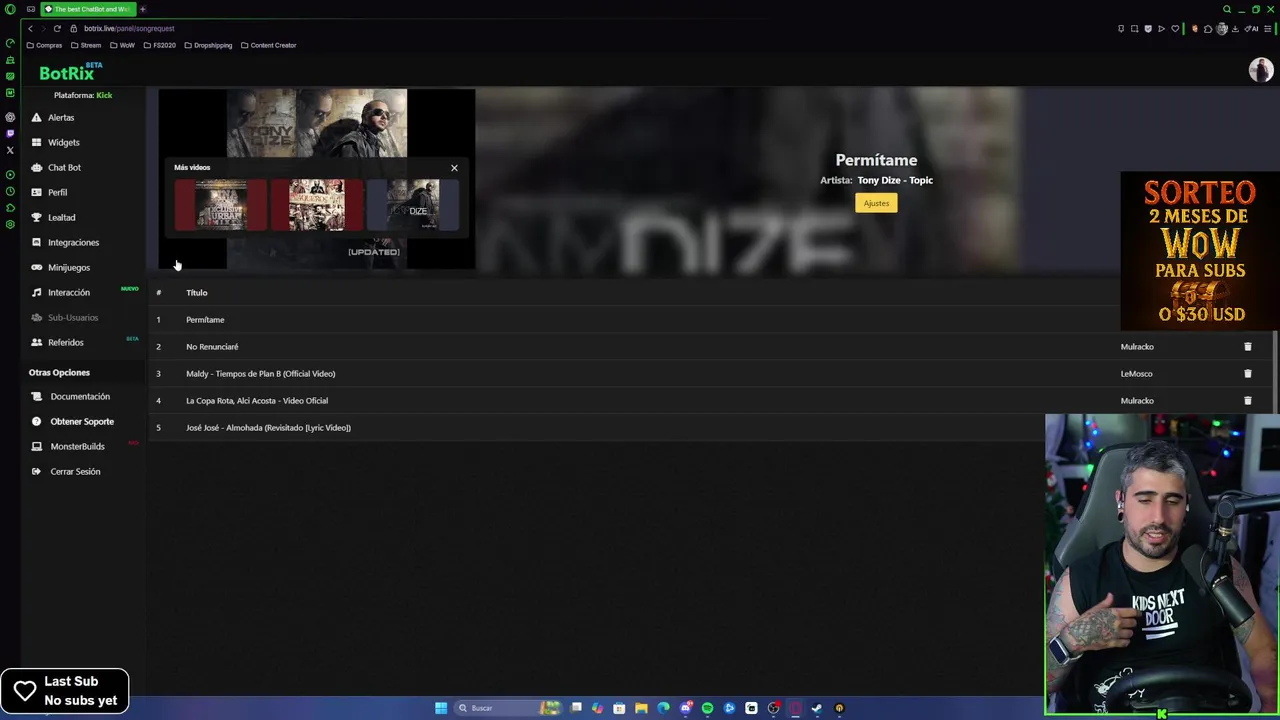Open the Chat Bot section

[64, 167]
